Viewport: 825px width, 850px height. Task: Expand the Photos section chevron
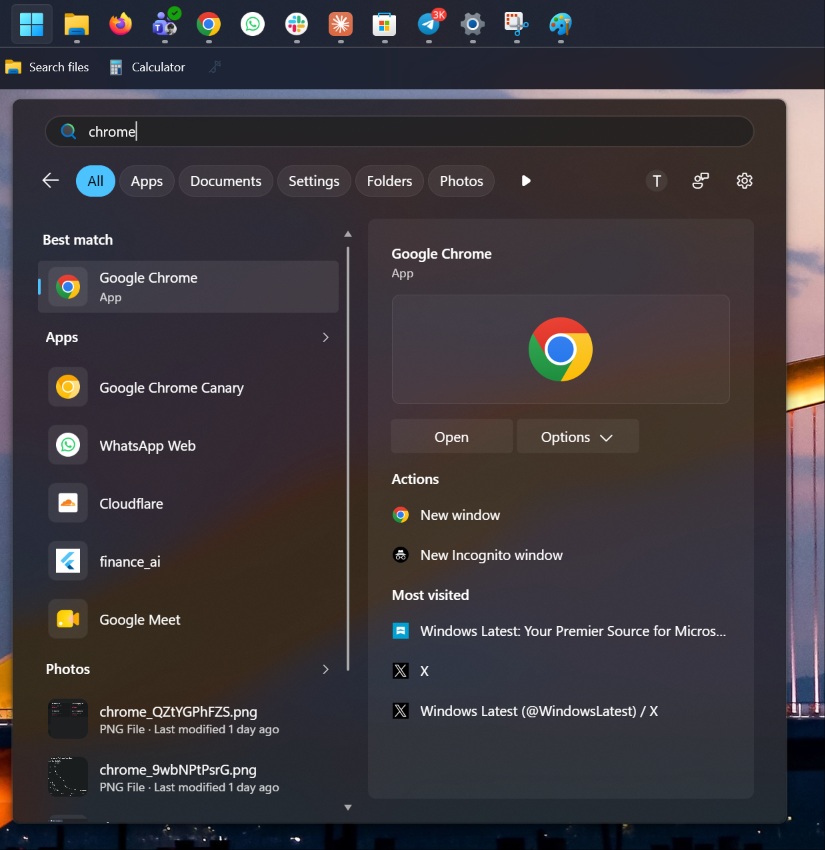pyautogui.click(x=325, y=669)
